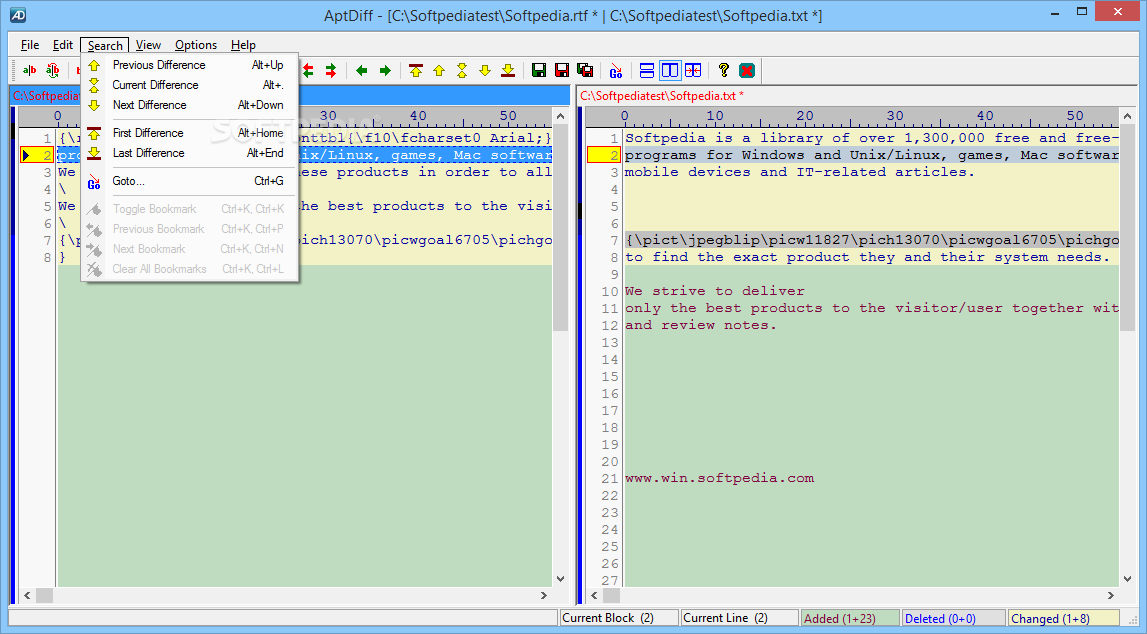This screenshot has height=634, width=1147.
Task: Click the red-and-green right-pointing arrows toolbar icon
Action: (x=331, y=70)
